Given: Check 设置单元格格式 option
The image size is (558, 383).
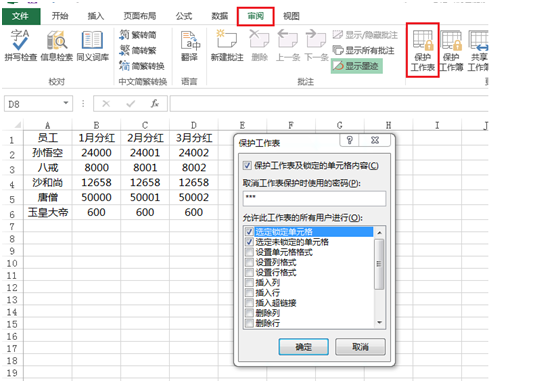Looking at the screenshot, I should pyautogui.click(x=249, y=252).
